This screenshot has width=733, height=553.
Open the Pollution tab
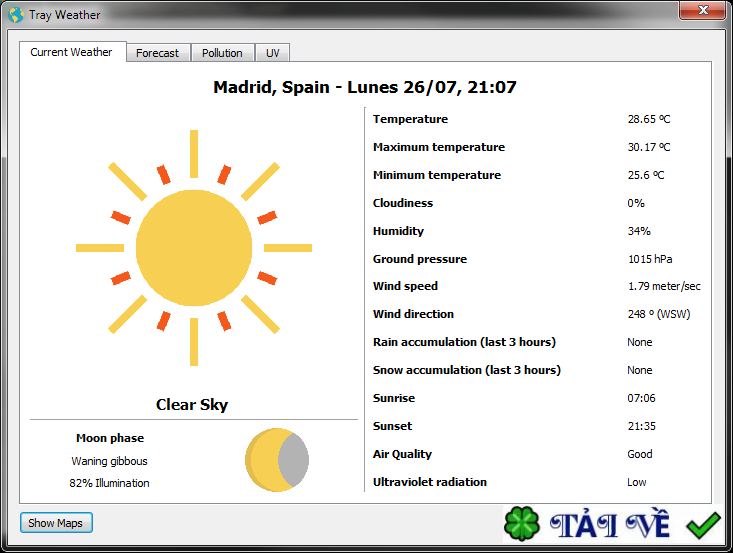(x=222, y=53)
